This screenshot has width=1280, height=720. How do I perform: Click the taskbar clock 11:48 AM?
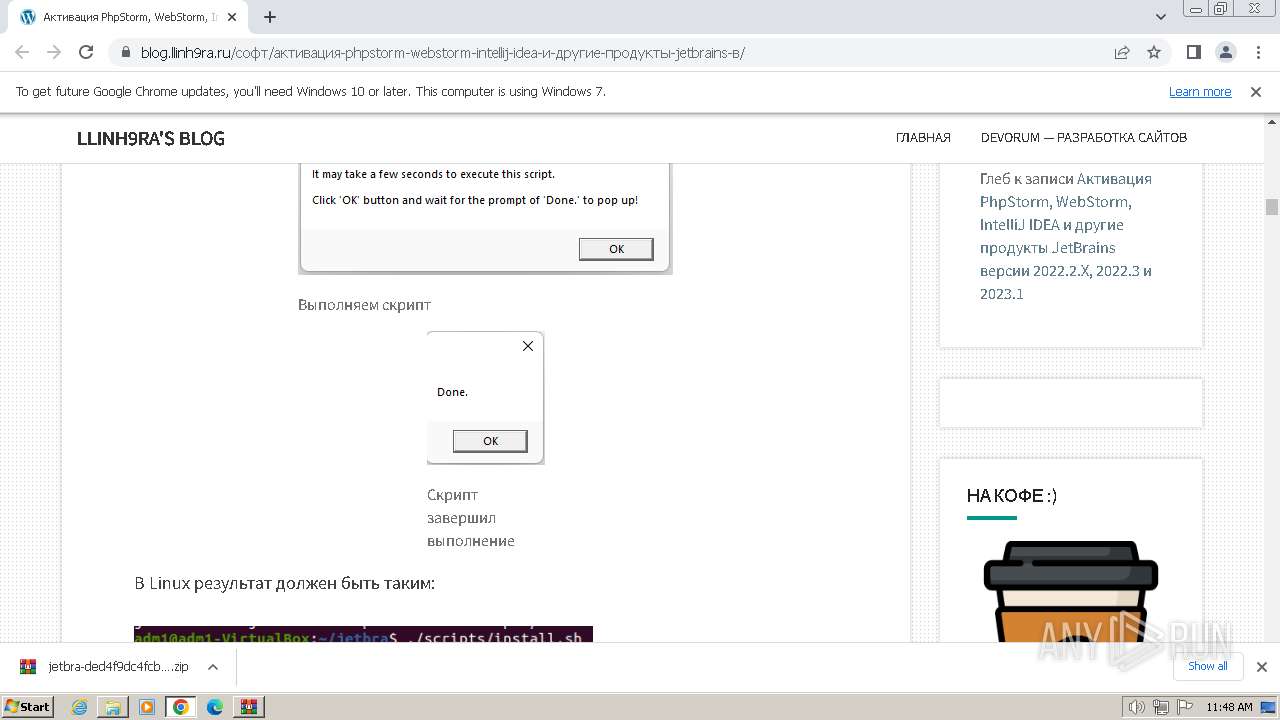(1229, 707)
